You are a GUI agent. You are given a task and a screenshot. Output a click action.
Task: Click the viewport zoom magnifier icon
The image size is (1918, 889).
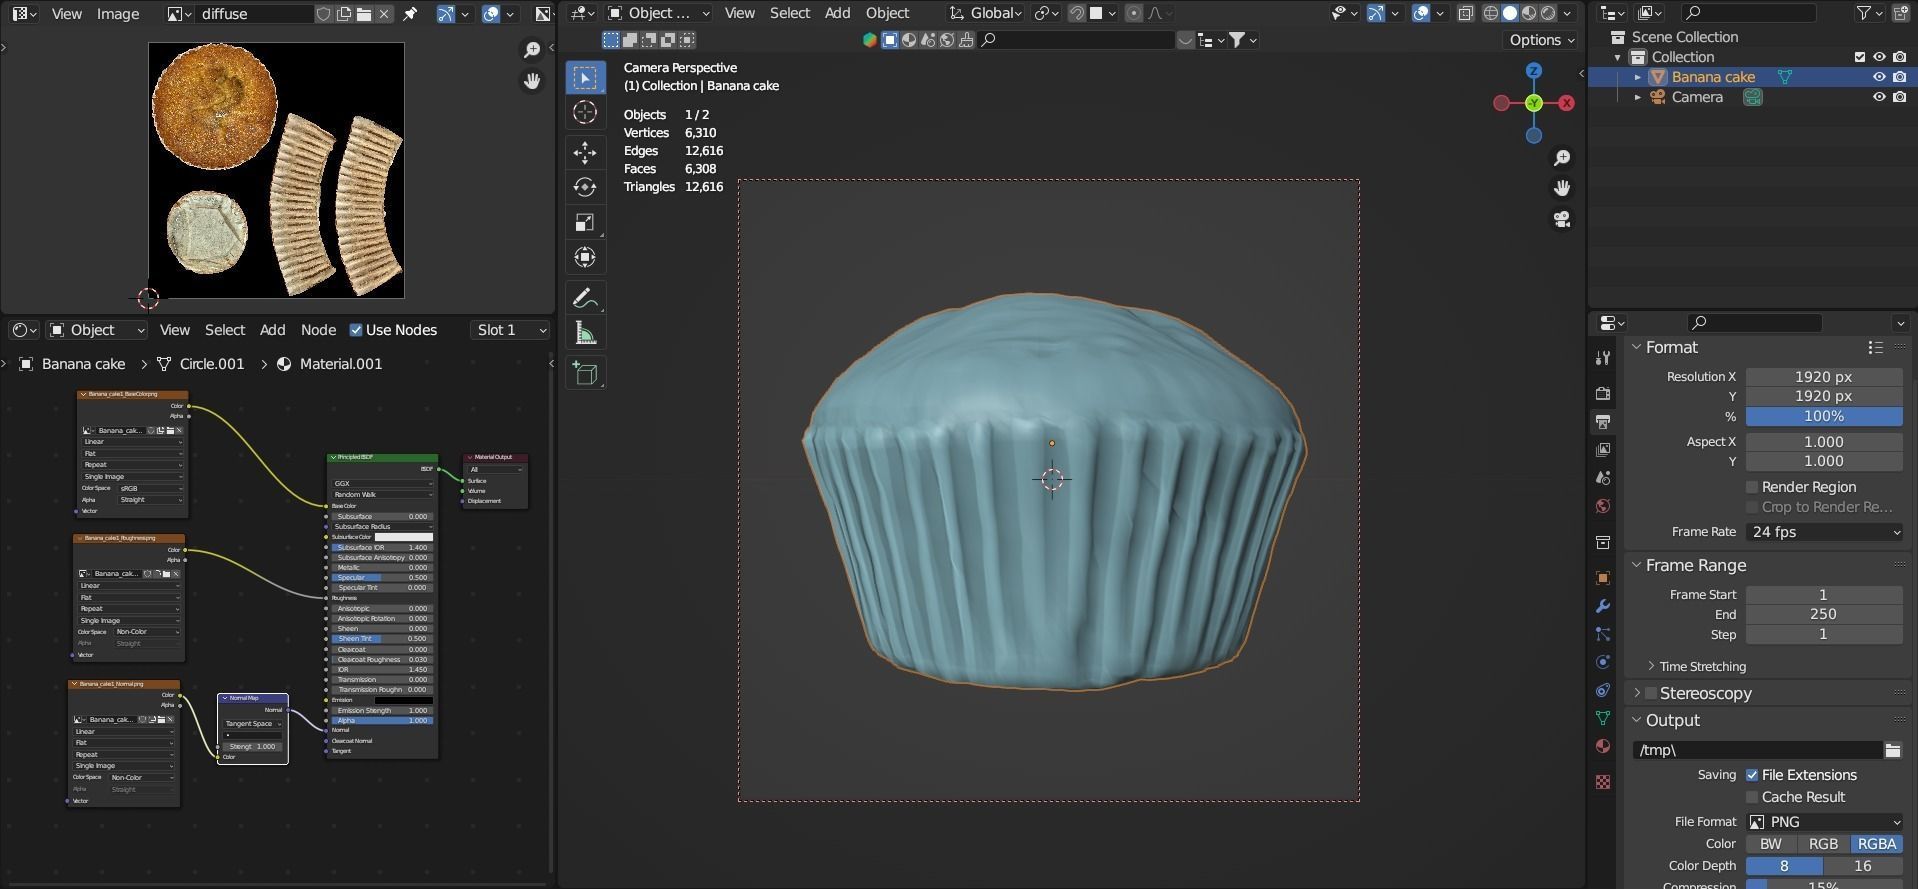(x=1562, y=158)
